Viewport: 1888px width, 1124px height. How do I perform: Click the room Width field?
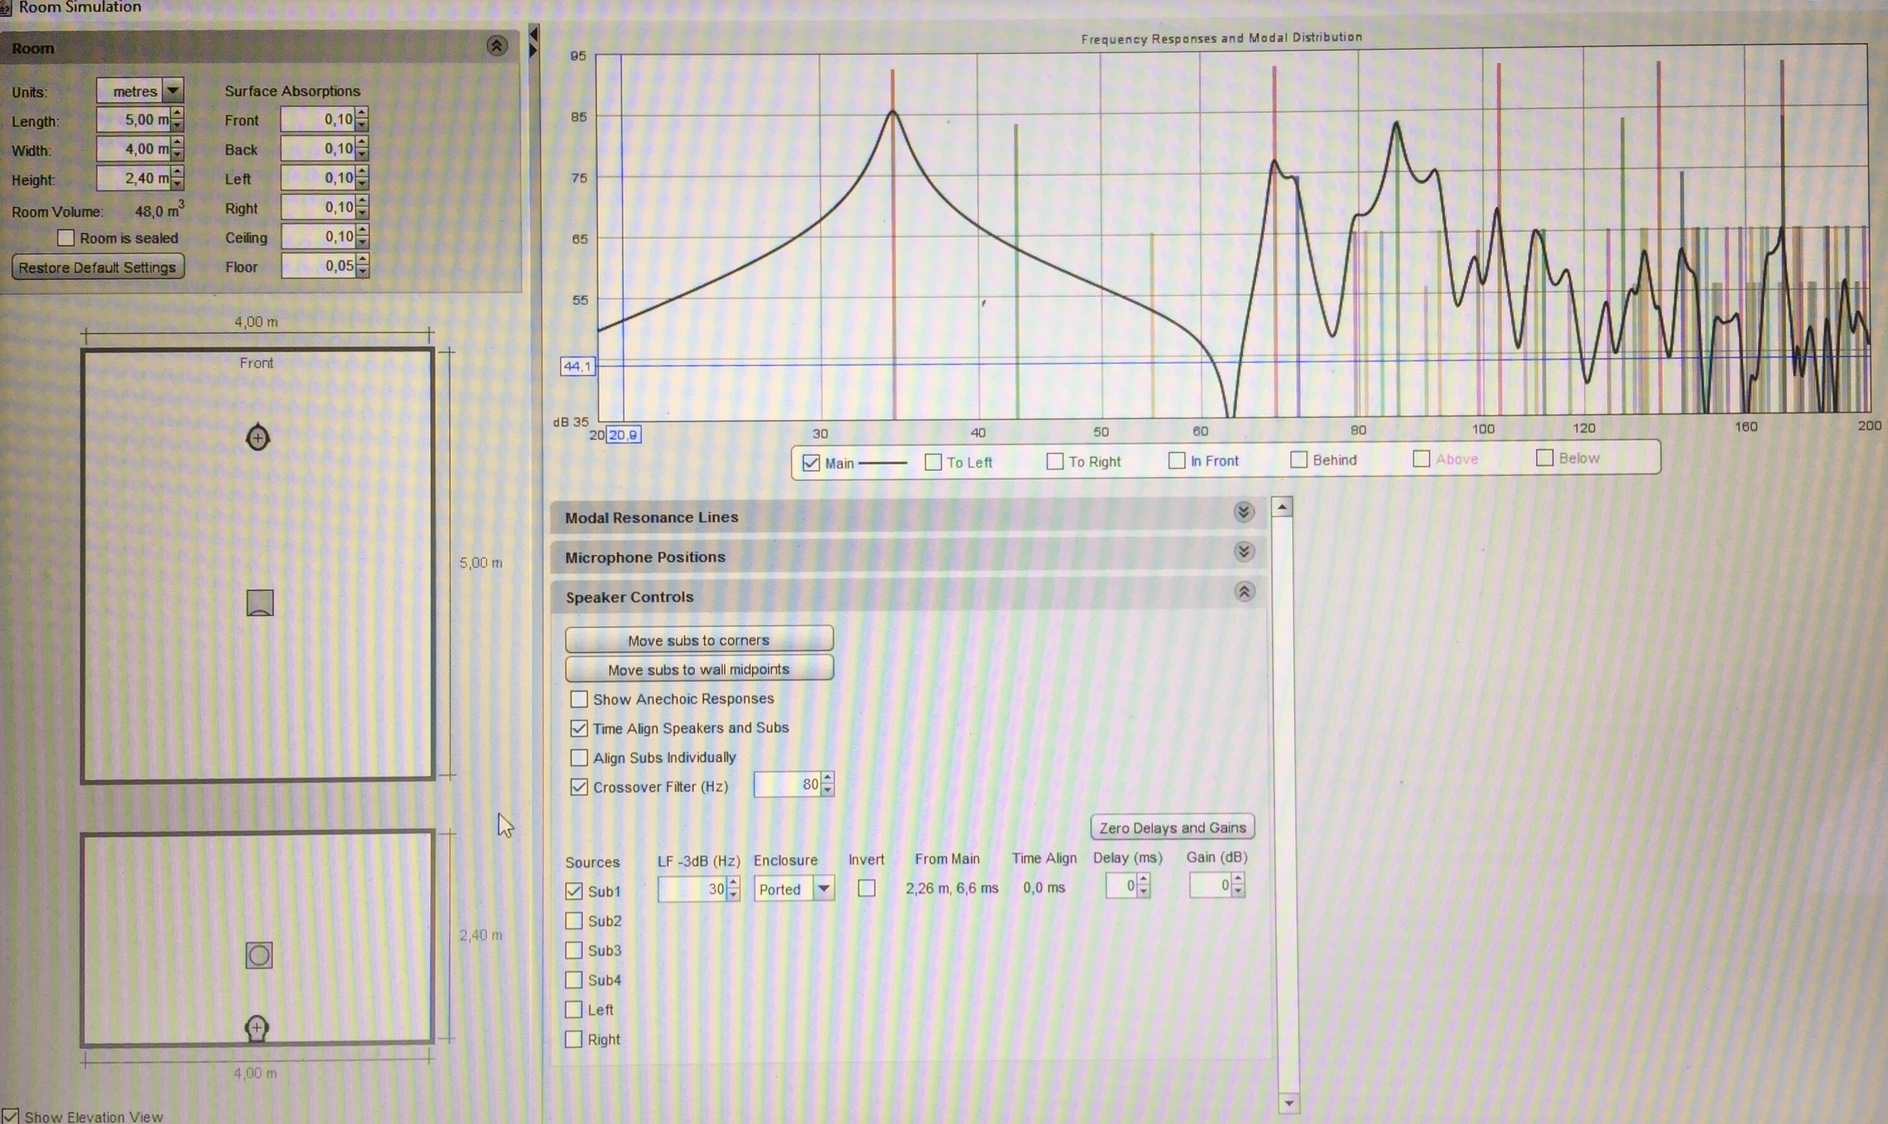tap(134, 149)
